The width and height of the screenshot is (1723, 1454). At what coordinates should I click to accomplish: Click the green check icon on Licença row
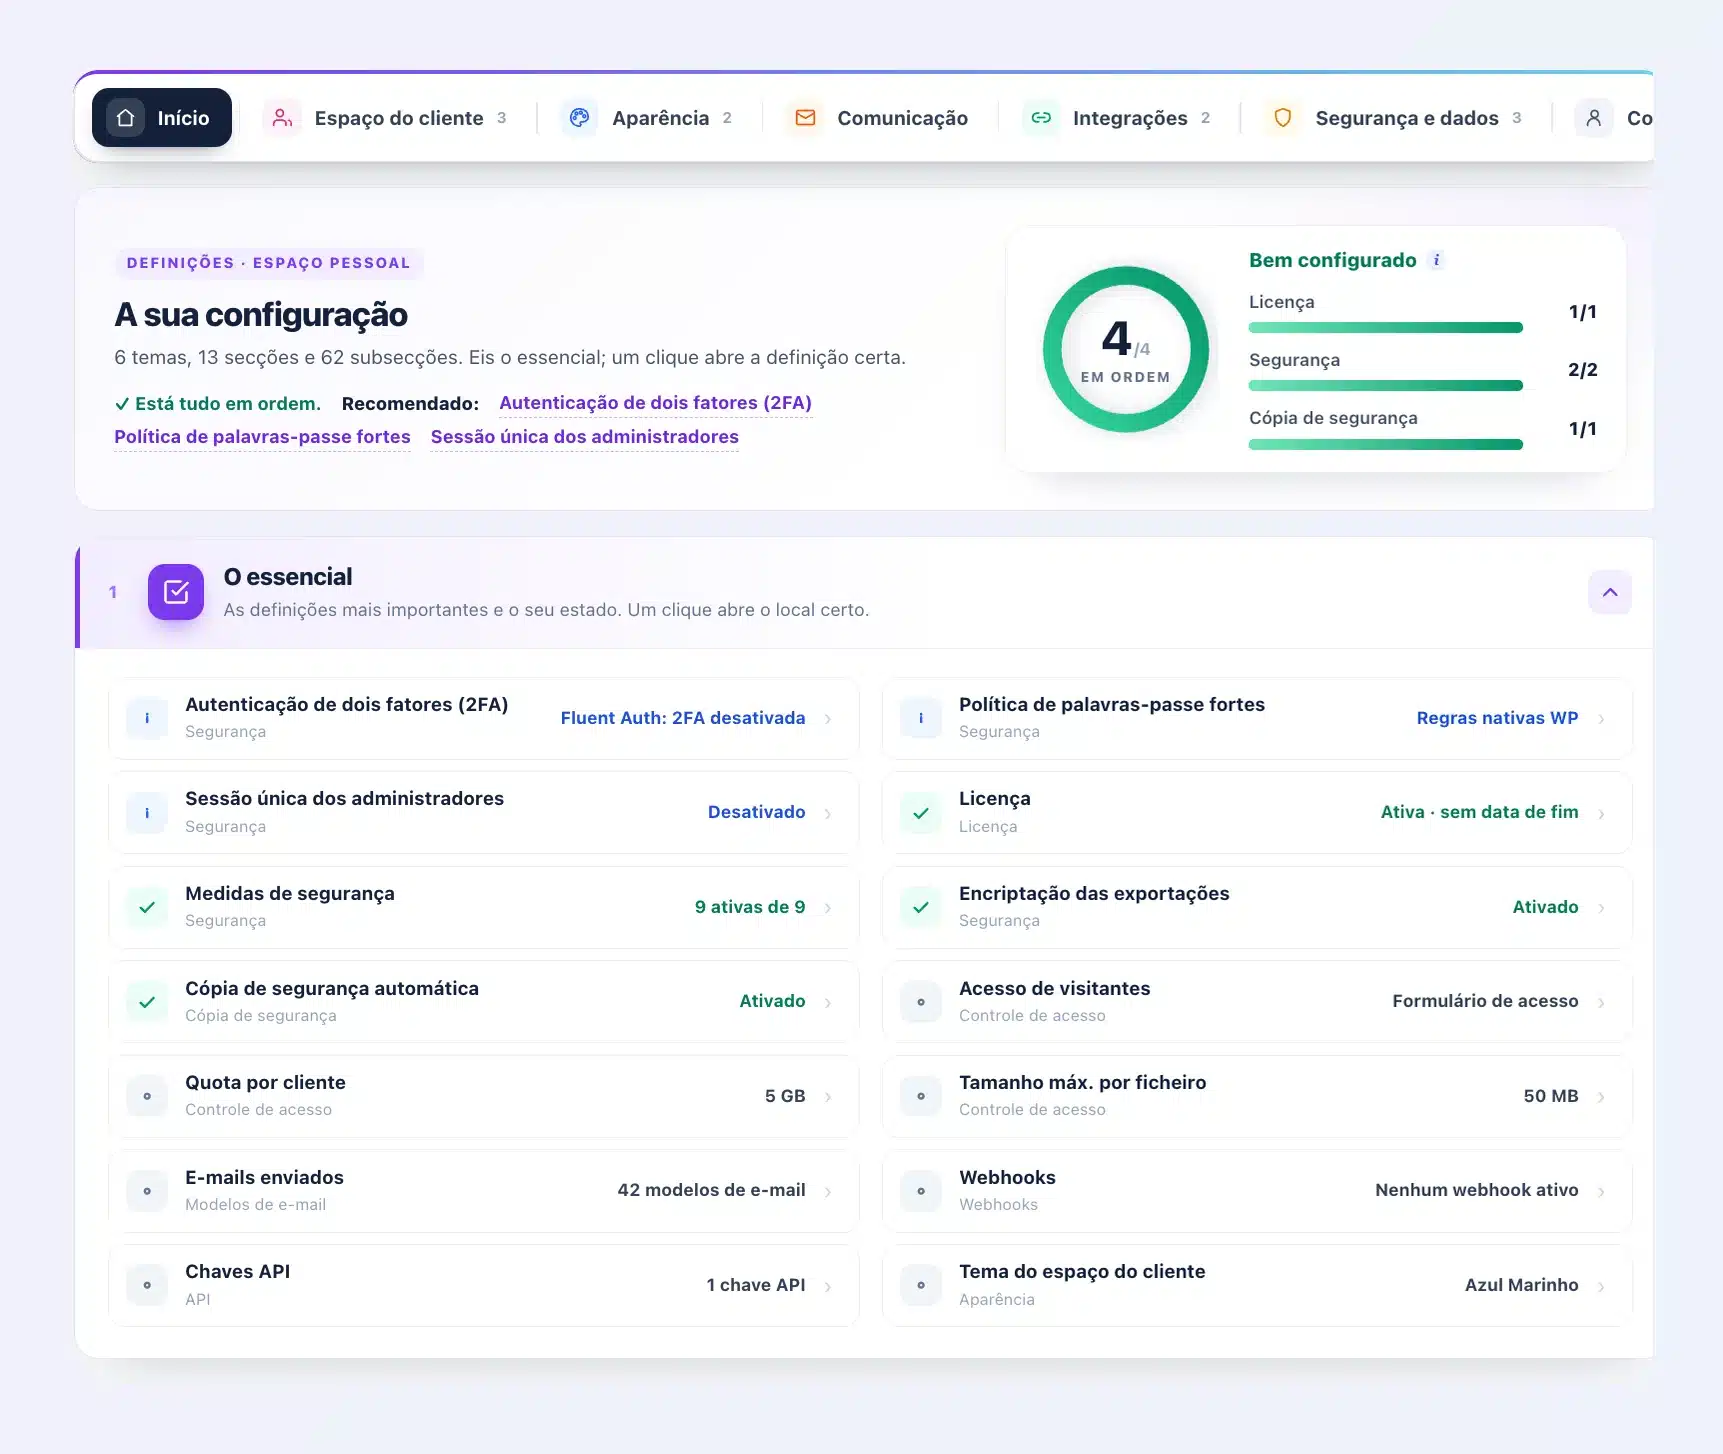click(x=921, y=813)
